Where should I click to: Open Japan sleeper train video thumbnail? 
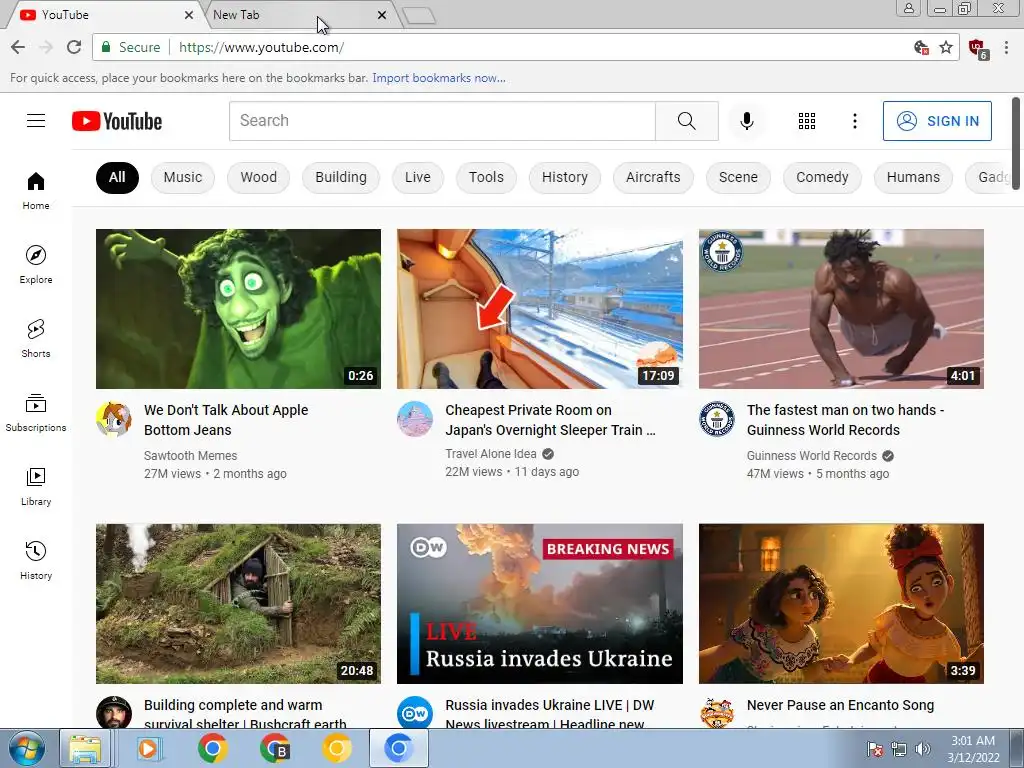(x=539, y=309)
